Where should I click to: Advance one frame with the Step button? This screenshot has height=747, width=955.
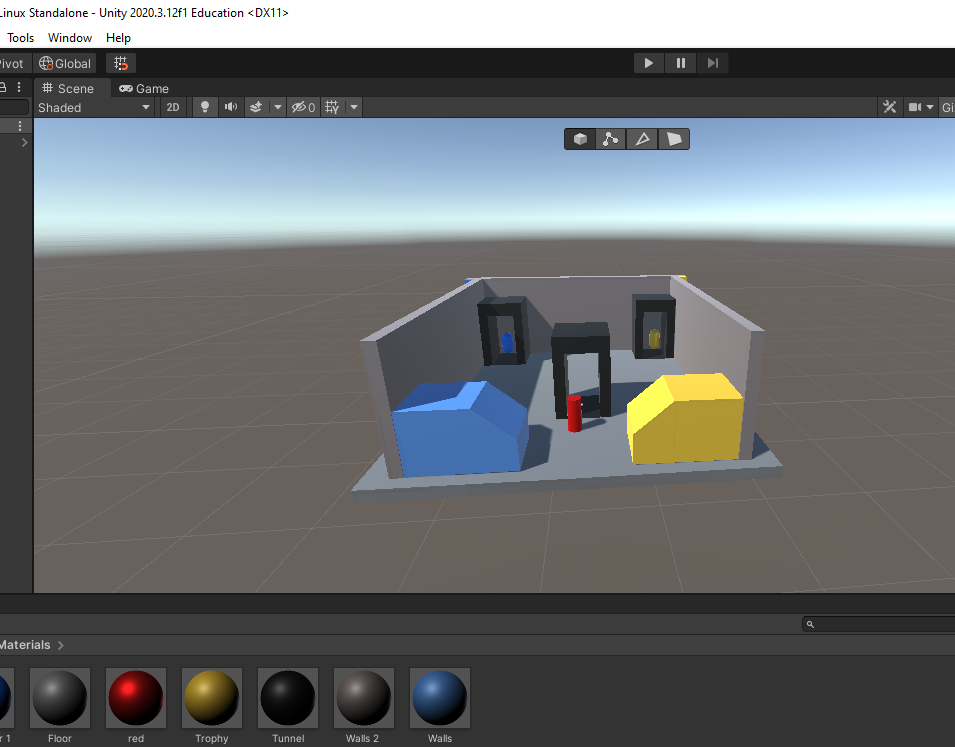tap(713, 63)
